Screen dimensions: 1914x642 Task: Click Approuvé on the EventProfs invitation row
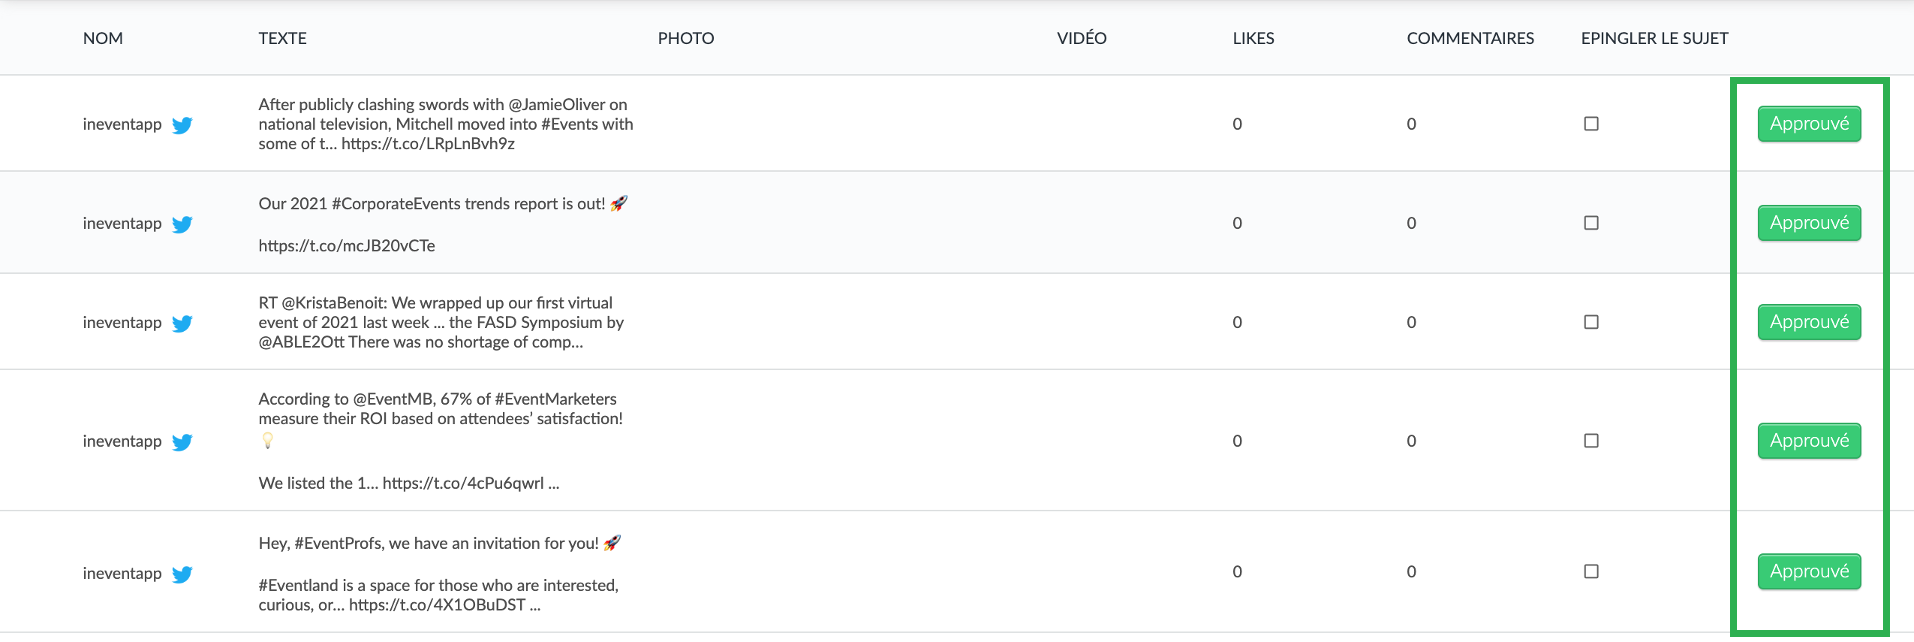(1809, 572)
